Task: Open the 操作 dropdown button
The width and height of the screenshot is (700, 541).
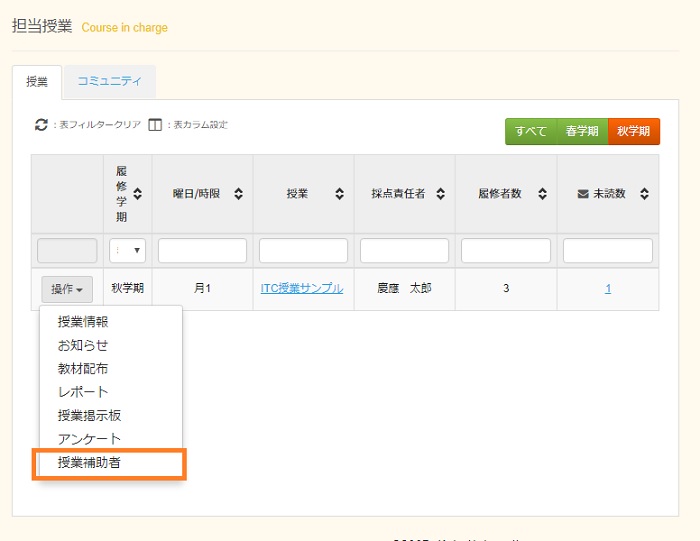Action: [67, 289]
